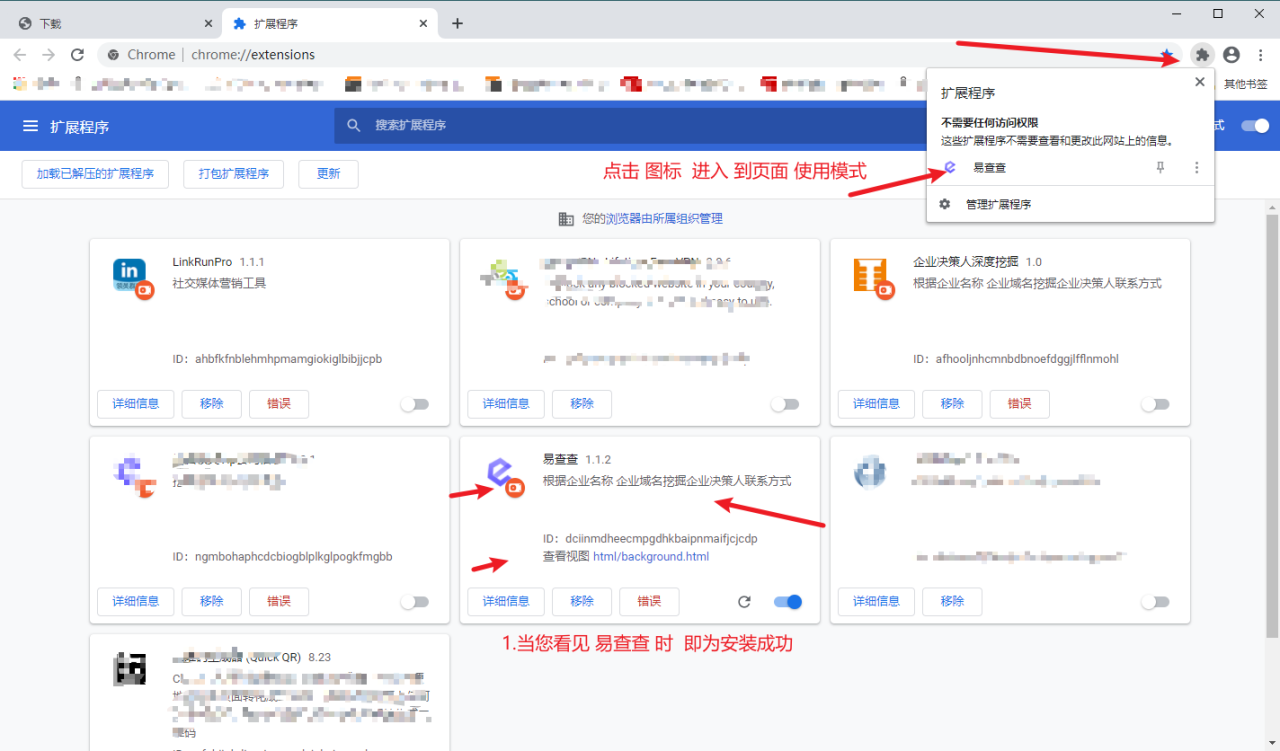The width and height of the screenshot is (1280, 751).
Task: Click the LinkRunPro extension icon
Action: tap(131, 277)
